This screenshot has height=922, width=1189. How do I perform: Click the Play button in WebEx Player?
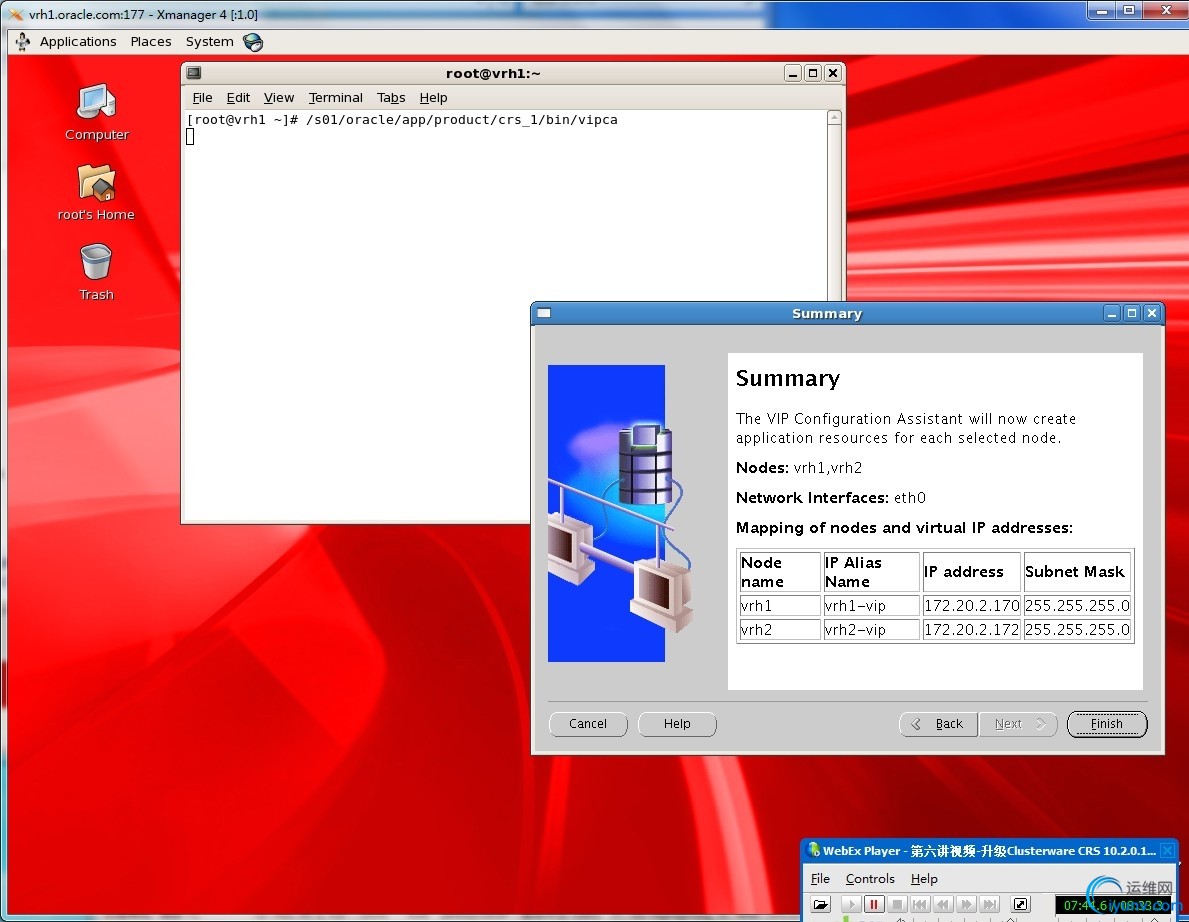tap(851, 905)
